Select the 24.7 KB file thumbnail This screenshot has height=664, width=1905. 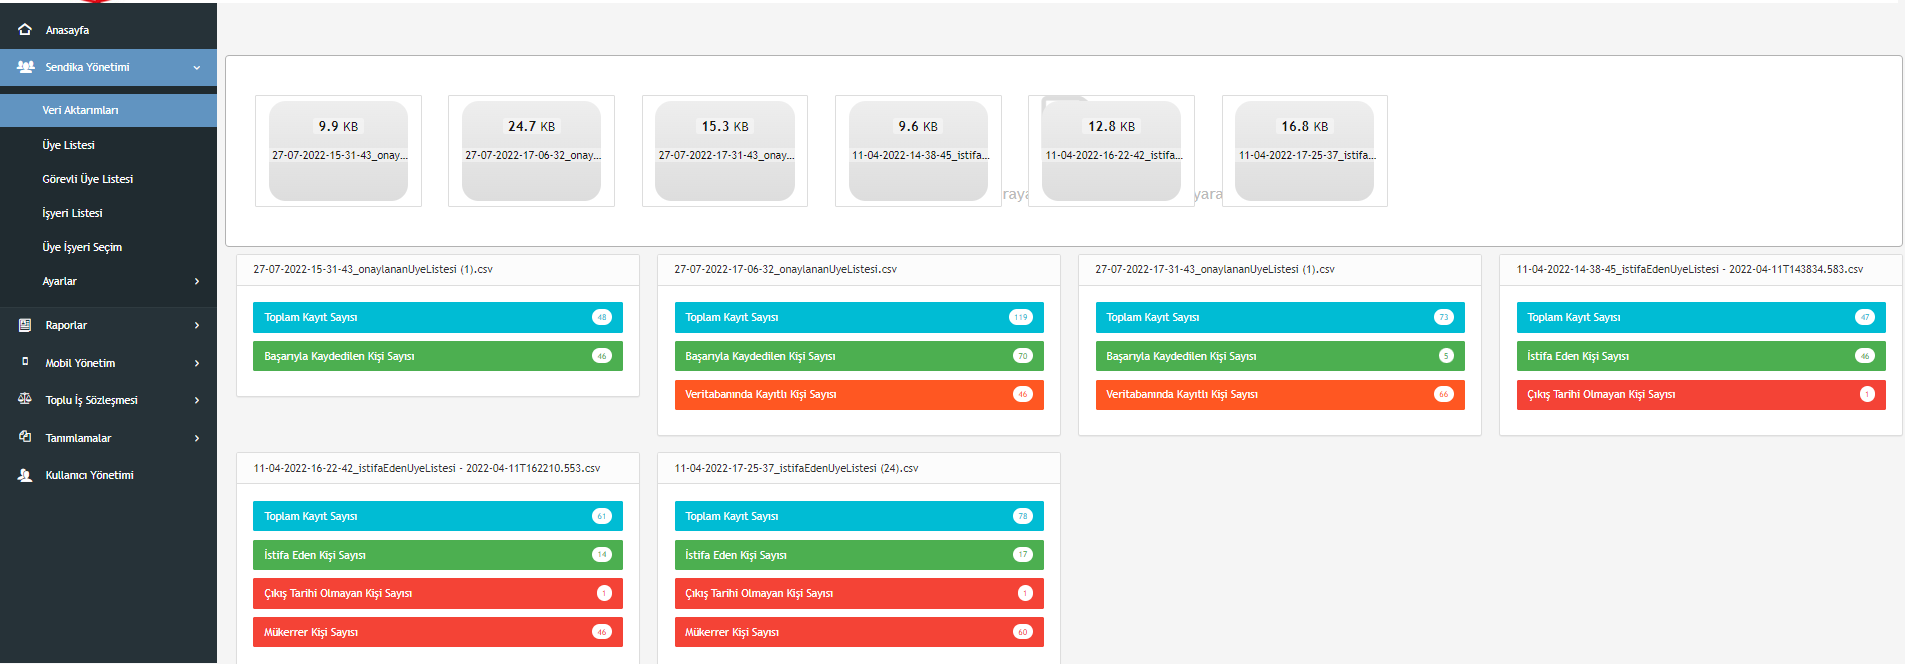(531, 151)
